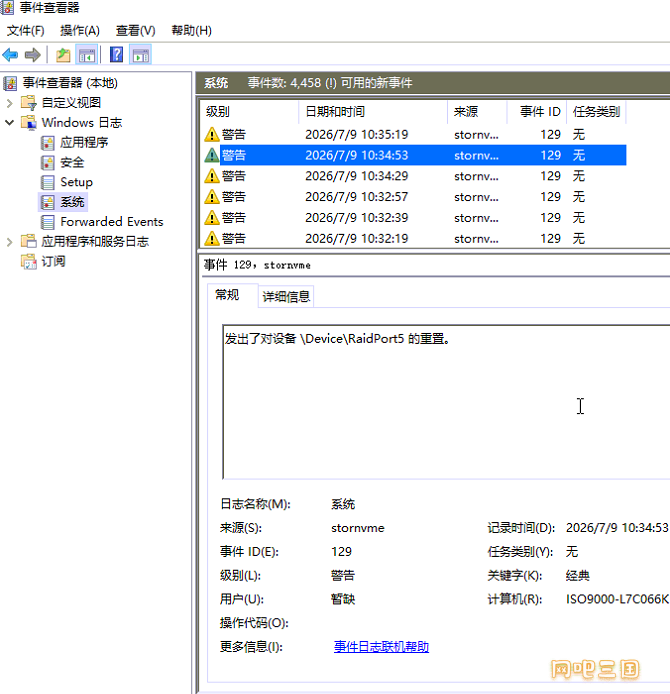
Task: Click the event description text box
Action: click(x=446, y=402)
